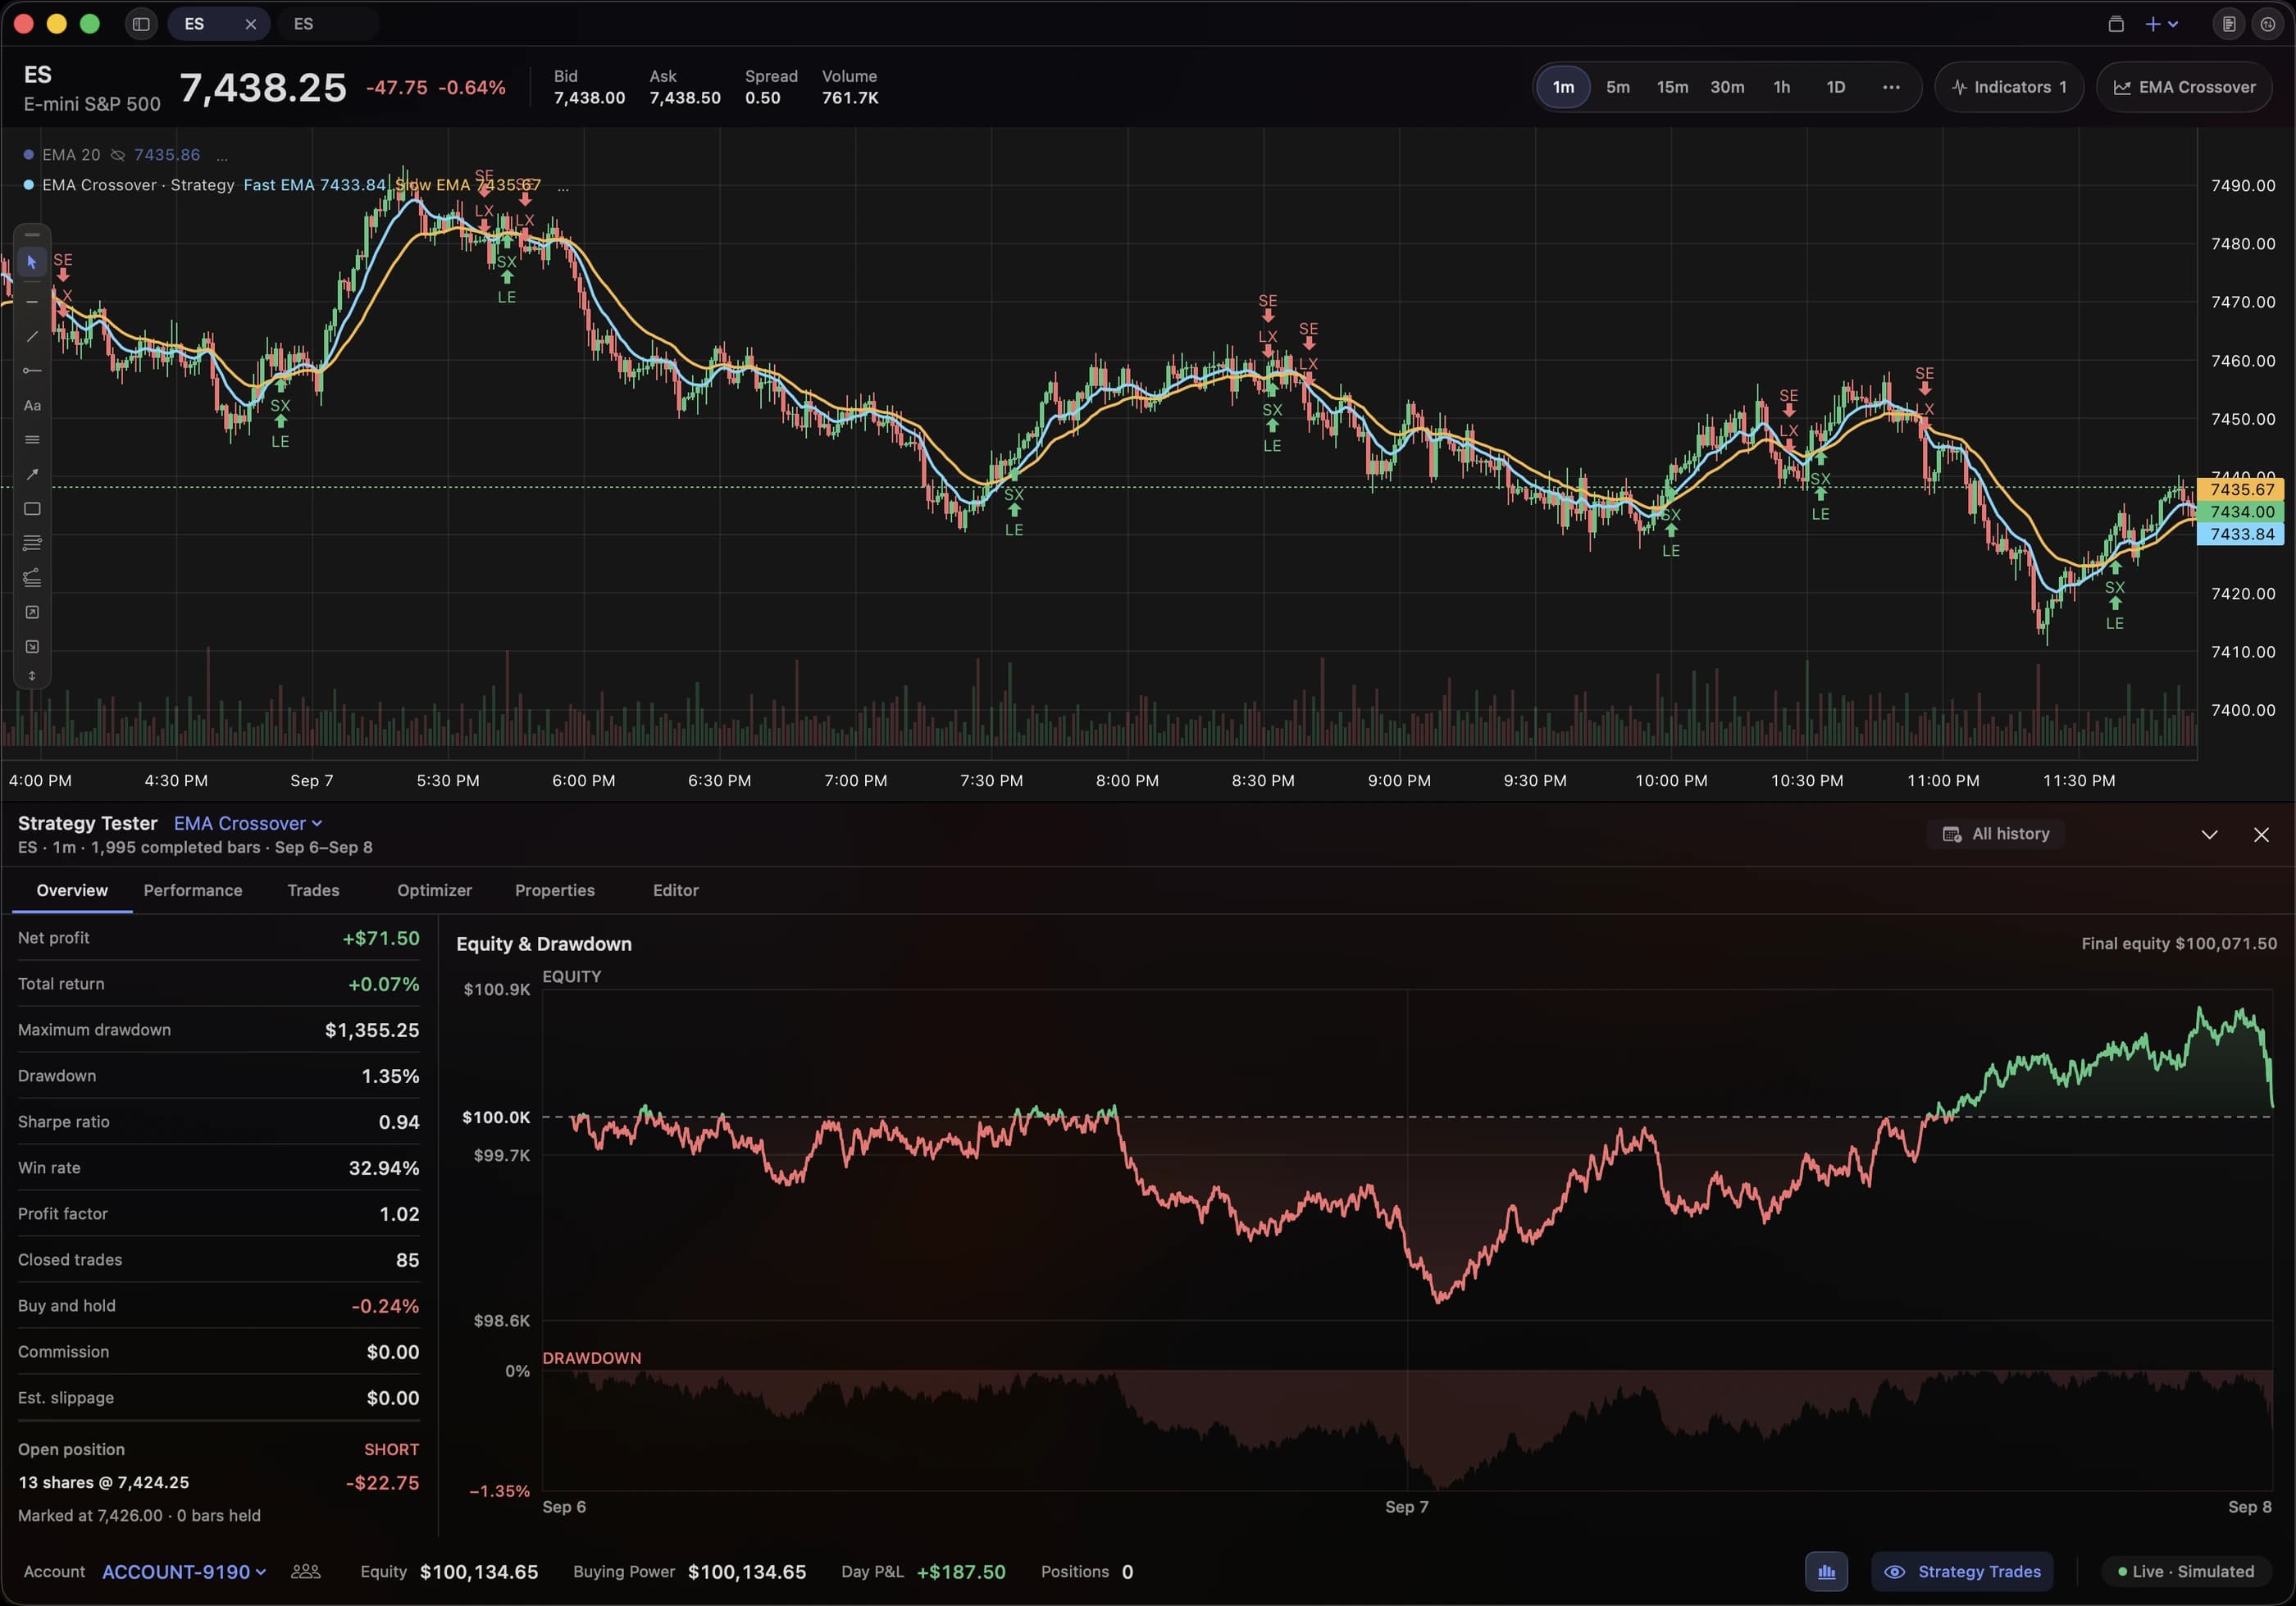2296x1606 pixels.
Task: Select the diagonal trend line tool
Action: click(x=32, y=337)
